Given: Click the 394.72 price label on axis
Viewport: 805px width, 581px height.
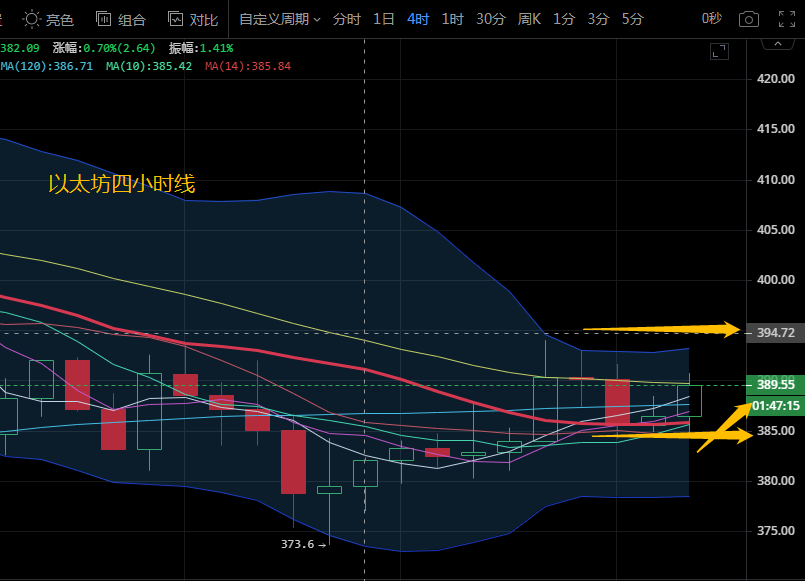Looking at the screenshot, I should pos(776,332).
